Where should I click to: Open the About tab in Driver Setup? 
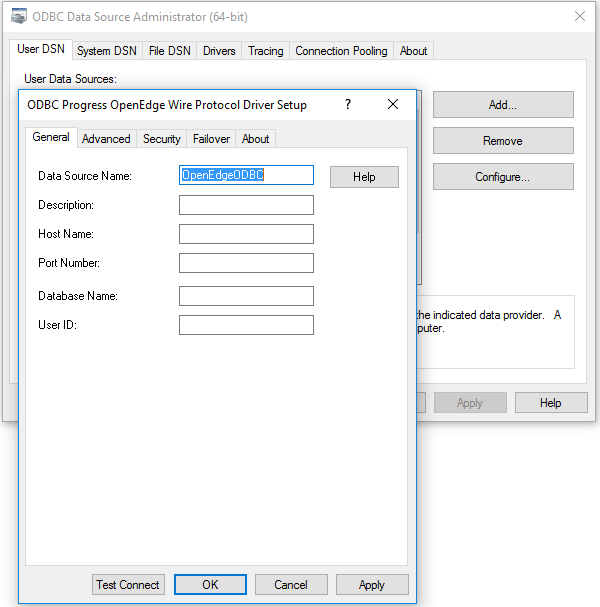pos(255,139)
